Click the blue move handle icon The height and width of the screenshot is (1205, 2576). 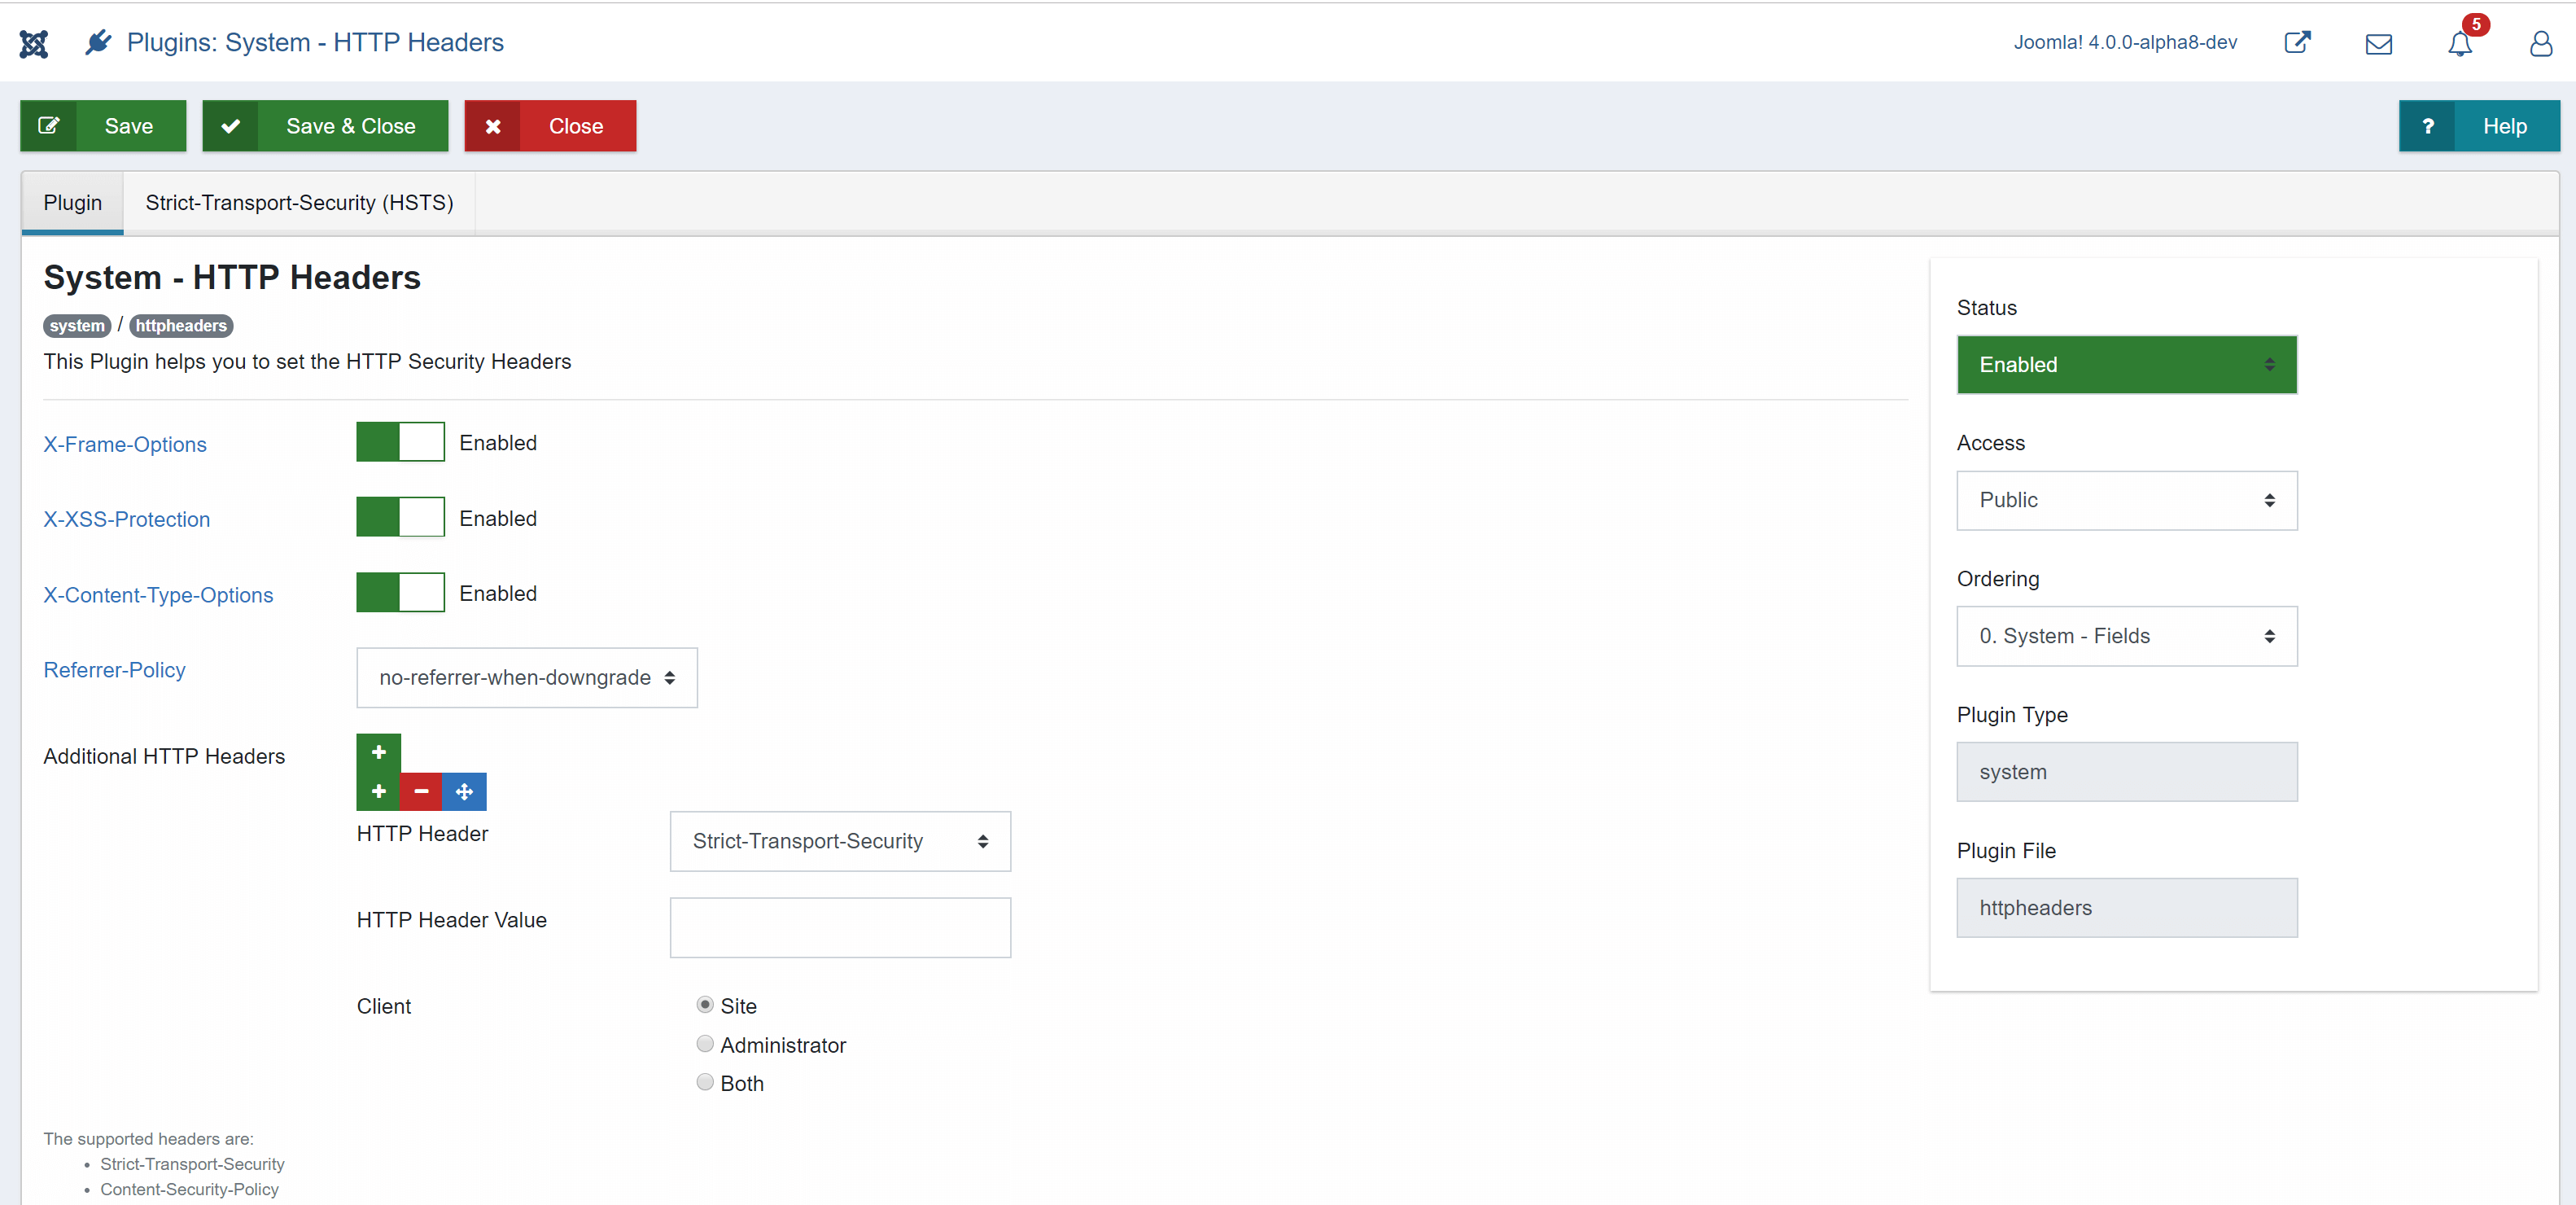(464, 791)
